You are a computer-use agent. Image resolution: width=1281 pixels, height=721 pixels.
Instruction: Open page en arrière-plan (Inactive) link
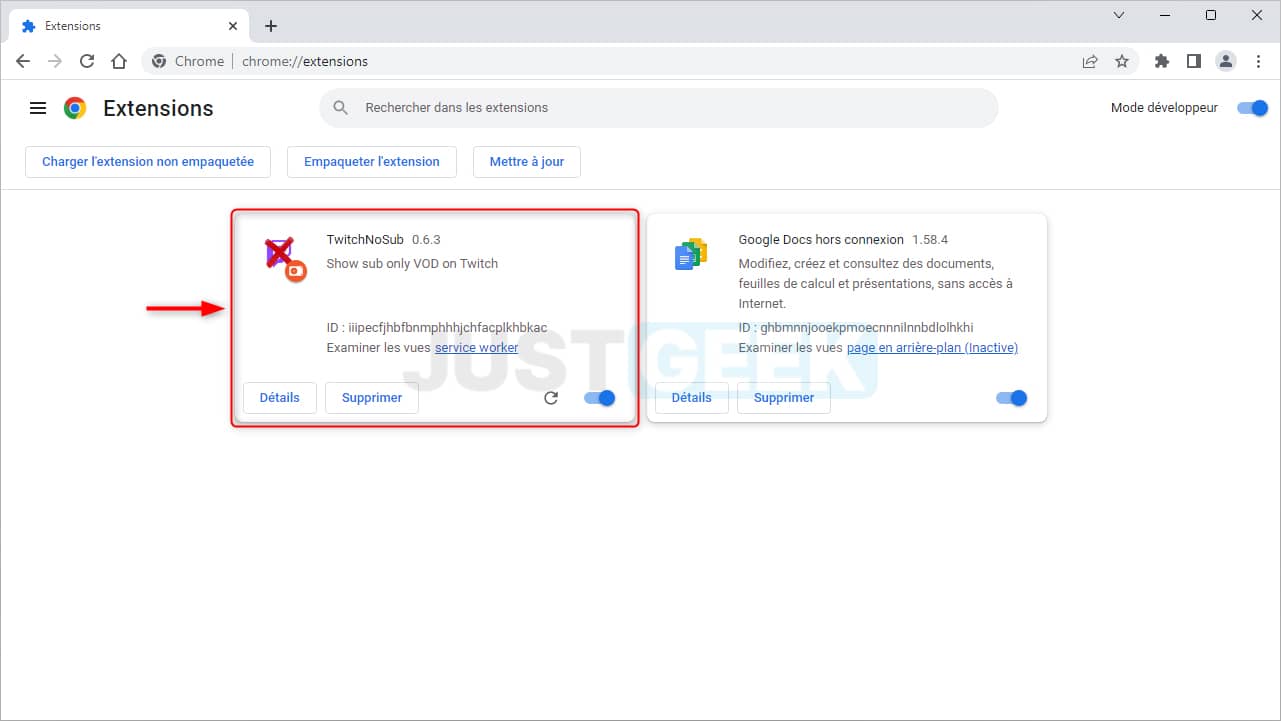coord(932,348)
